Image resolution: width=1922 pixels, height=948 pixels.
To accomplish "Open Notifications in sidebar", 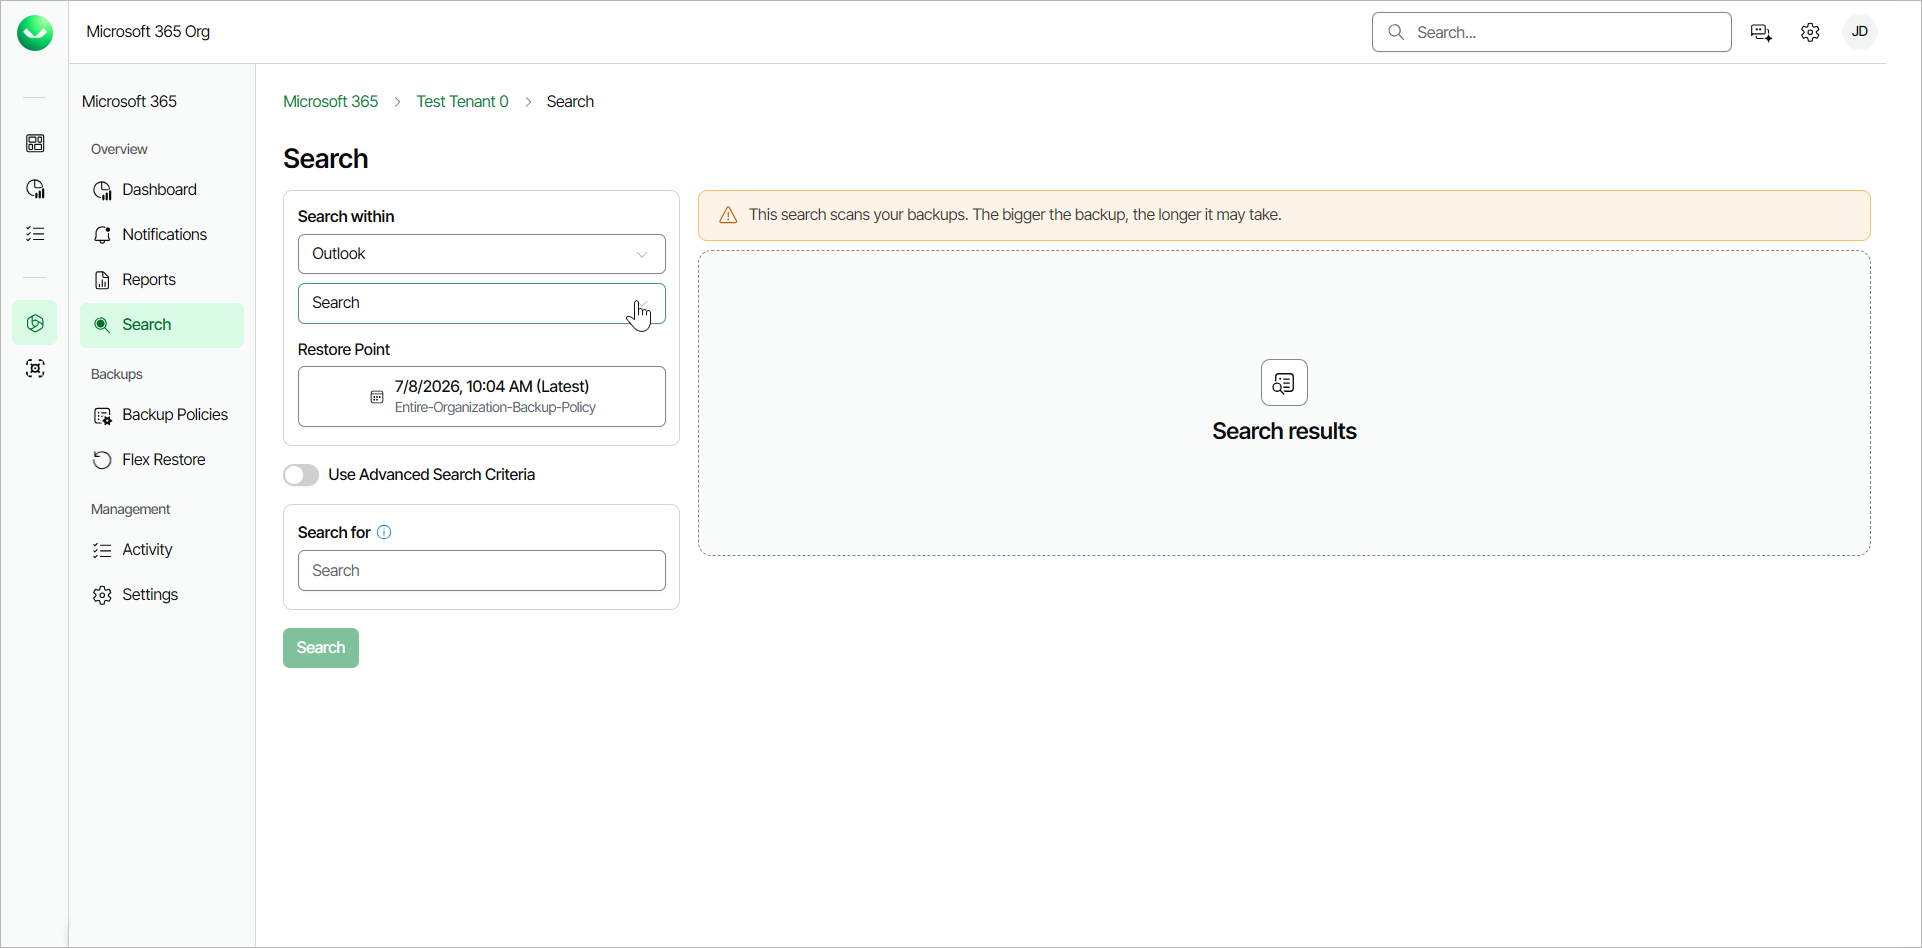I will [x=162, y=235].
